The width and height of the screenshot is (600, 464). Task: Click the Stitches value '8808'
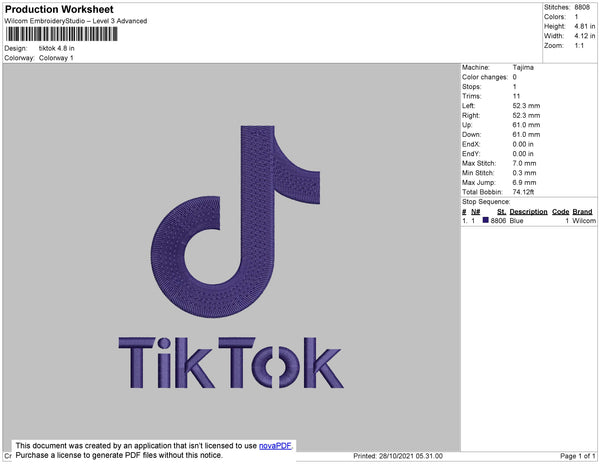click(x=582, y=7)
